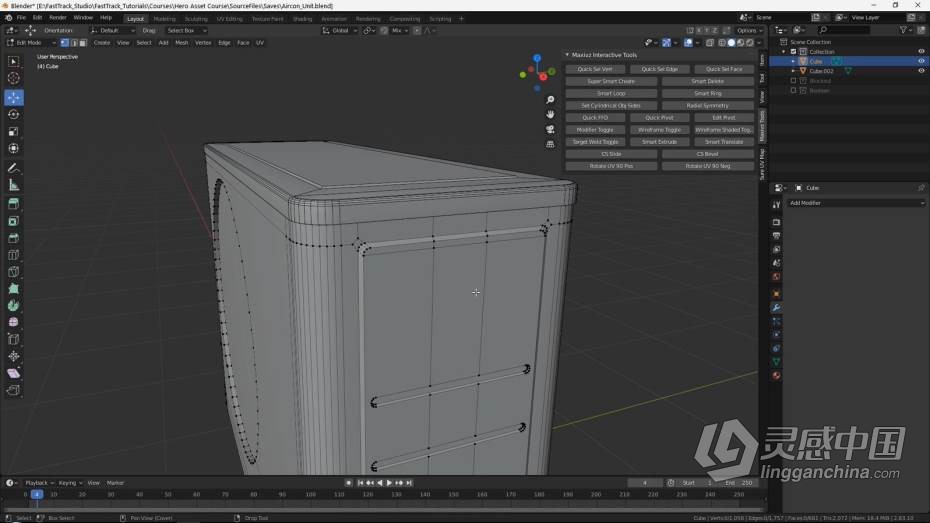Screen dimensions: 930x523
Task: Select the Loop Cut tool
Action: (14, 255)
